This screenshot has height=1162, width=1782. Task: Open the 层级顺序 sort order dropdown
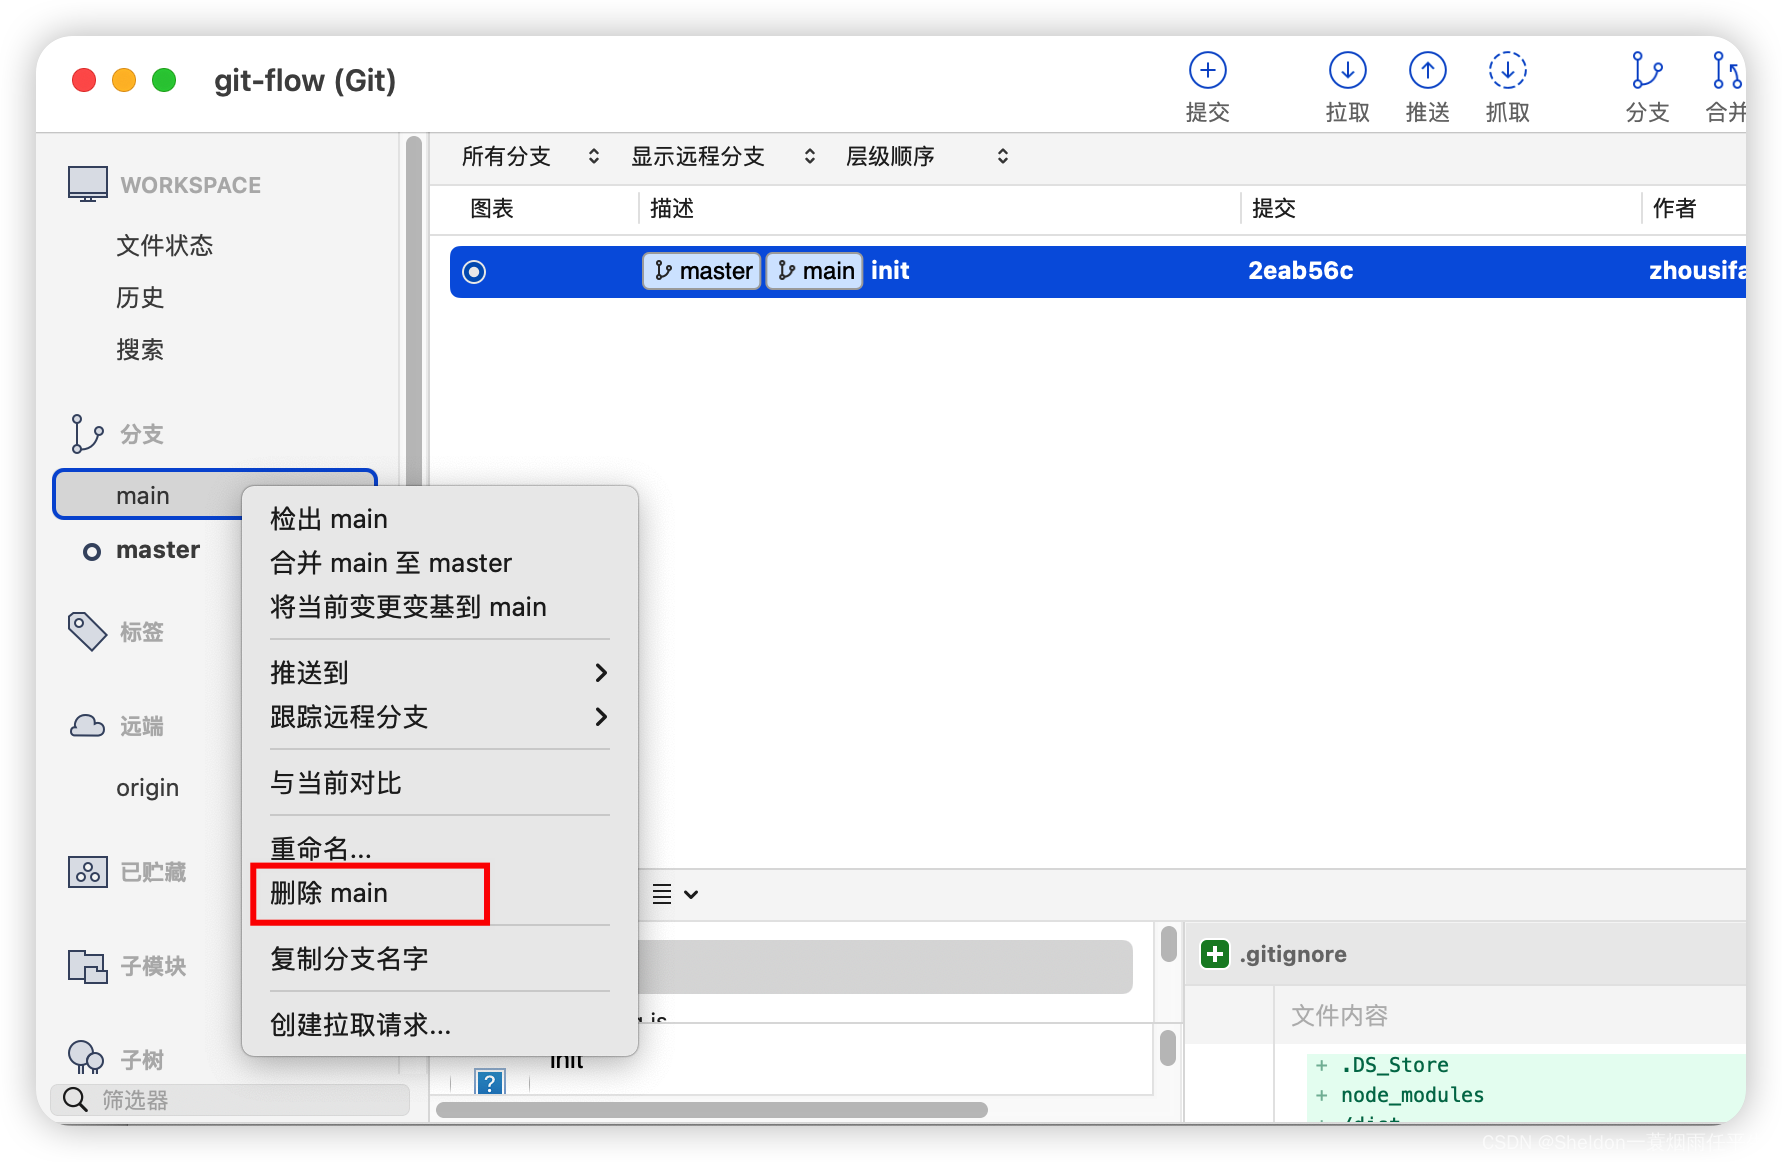click(927, 156)
